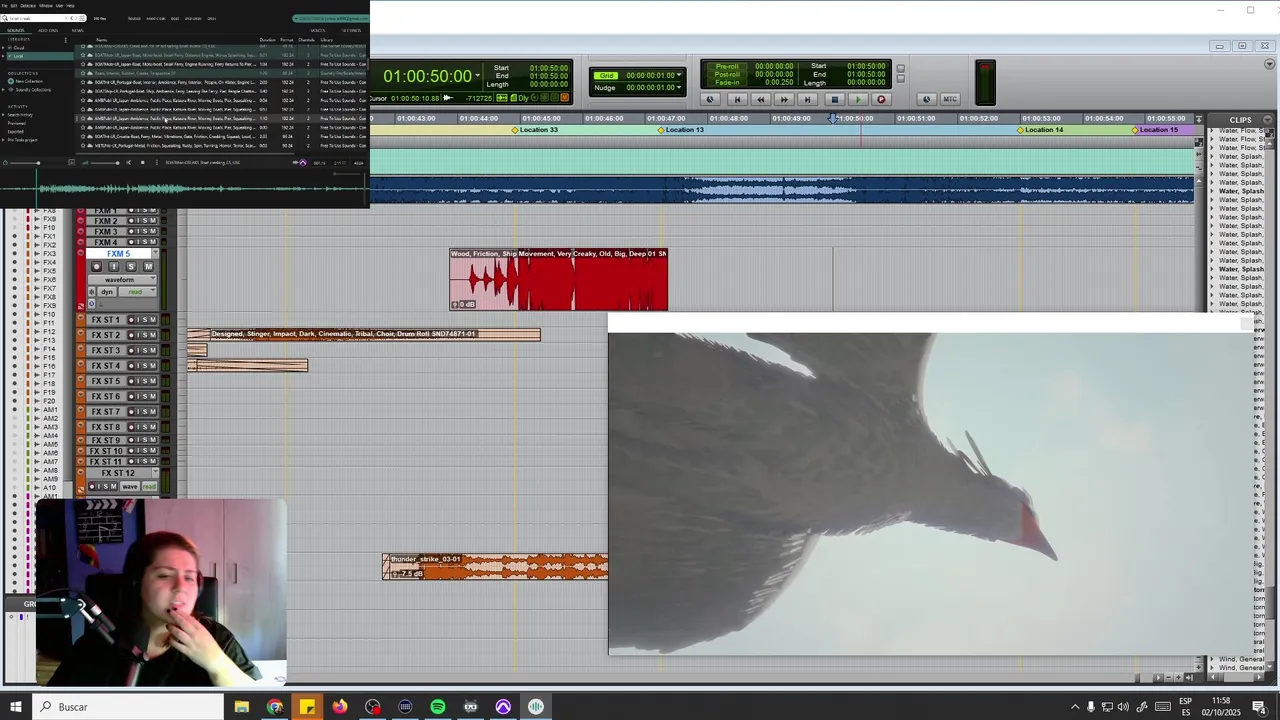Viewport: 1280px width, 720px height.
Task: Open the Clips list menu arrow
Action: [x=1268, y=120]
